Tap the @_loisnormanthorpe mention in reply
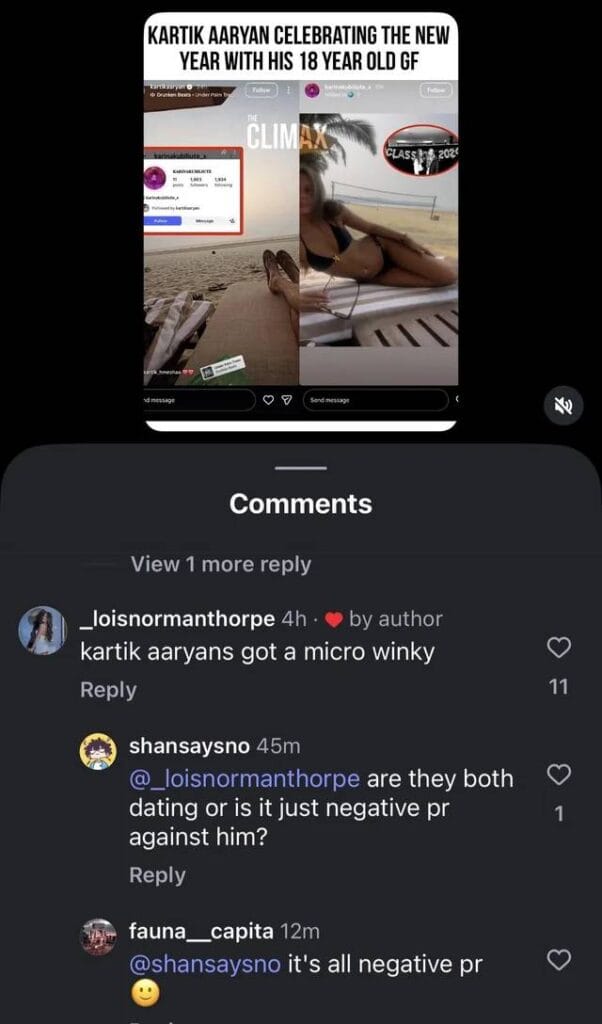602x1024 pixels. tap(244, 778)
